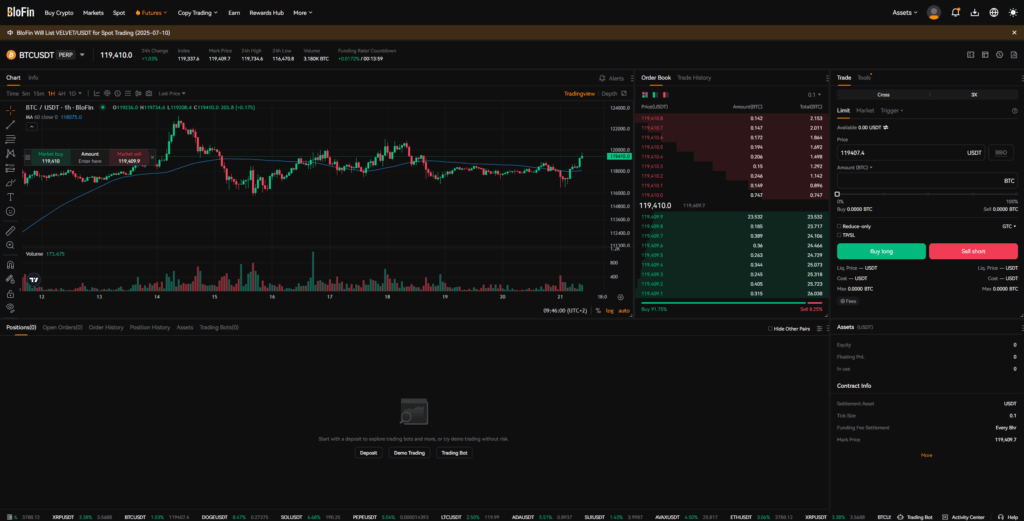This screenshot has width=1024, height=521.
Task: Check the Reduce-only checkbox
Action: click(x=839, y=227)
